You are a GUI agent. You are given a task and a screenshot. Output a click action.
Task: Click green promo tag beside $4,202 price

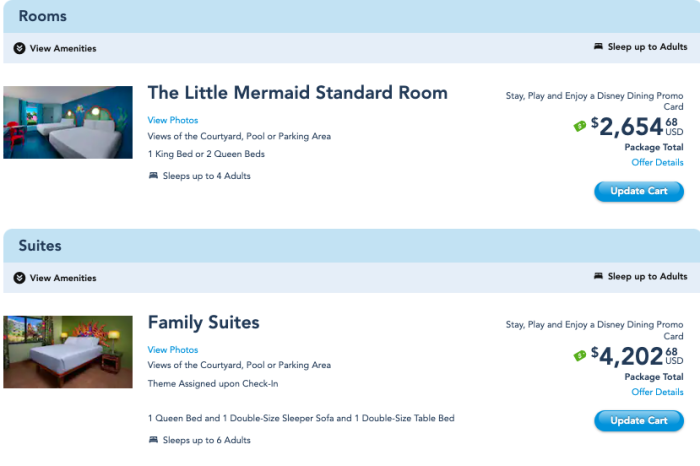(579, 356)
